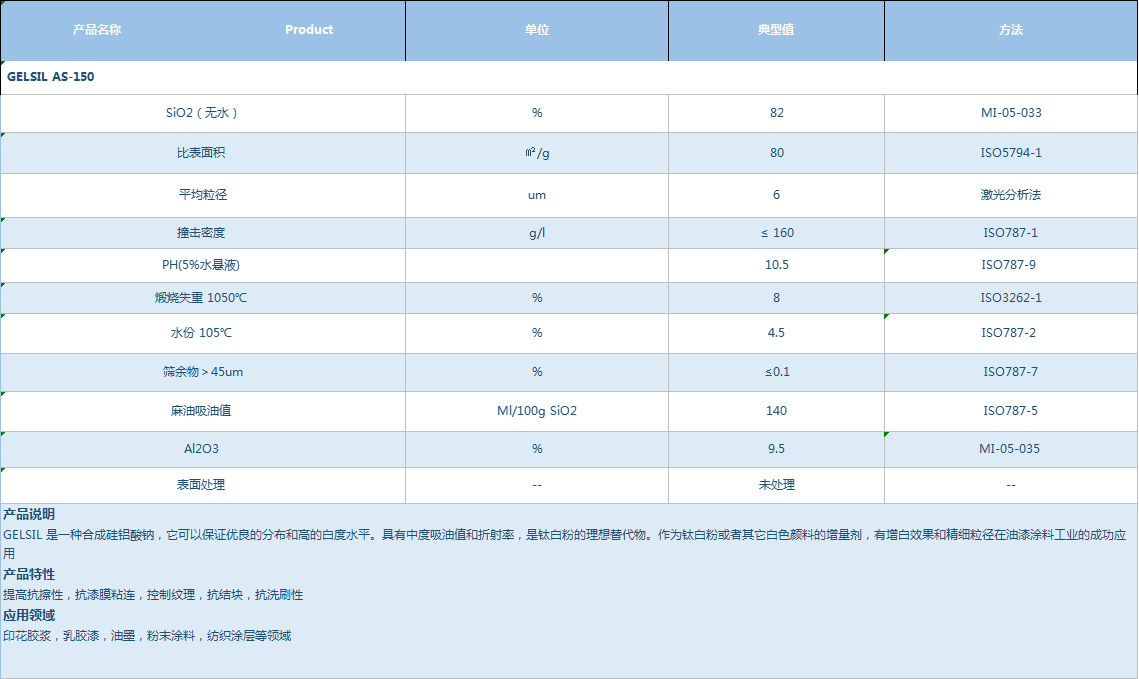Click the 产品名称 column header
This screenshot has height=679, width=1139.
97,30
